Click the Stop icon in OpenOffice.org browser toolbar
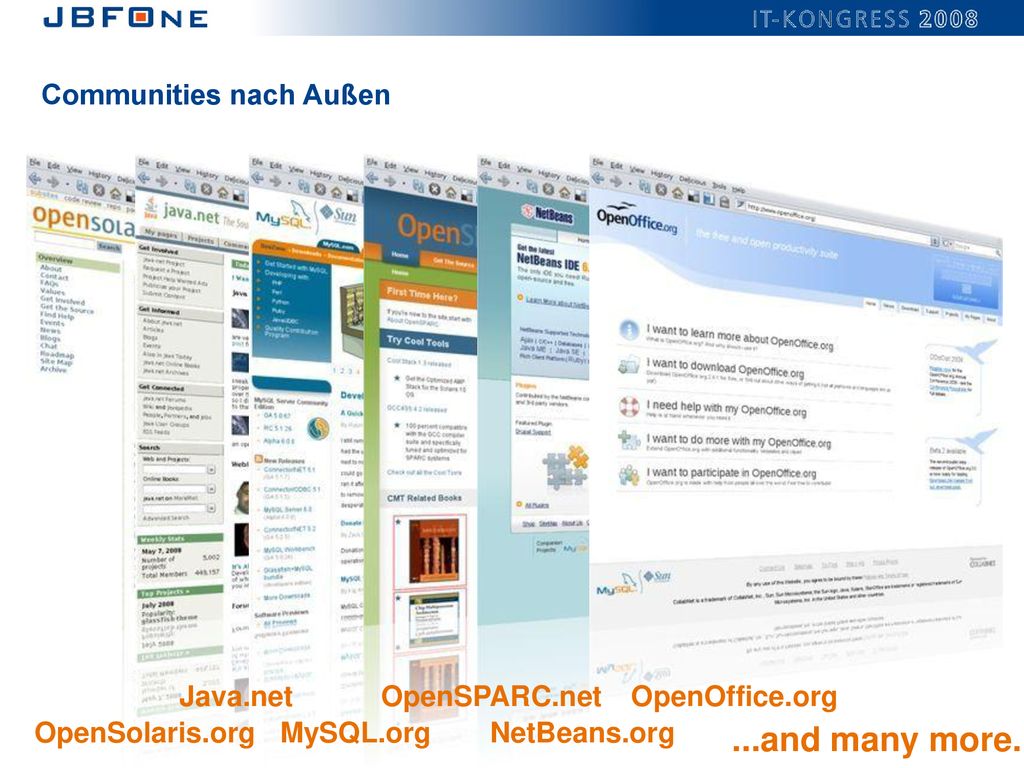Image resolution: width=1024 pixels, height=768 pixels. pos(661,189)
